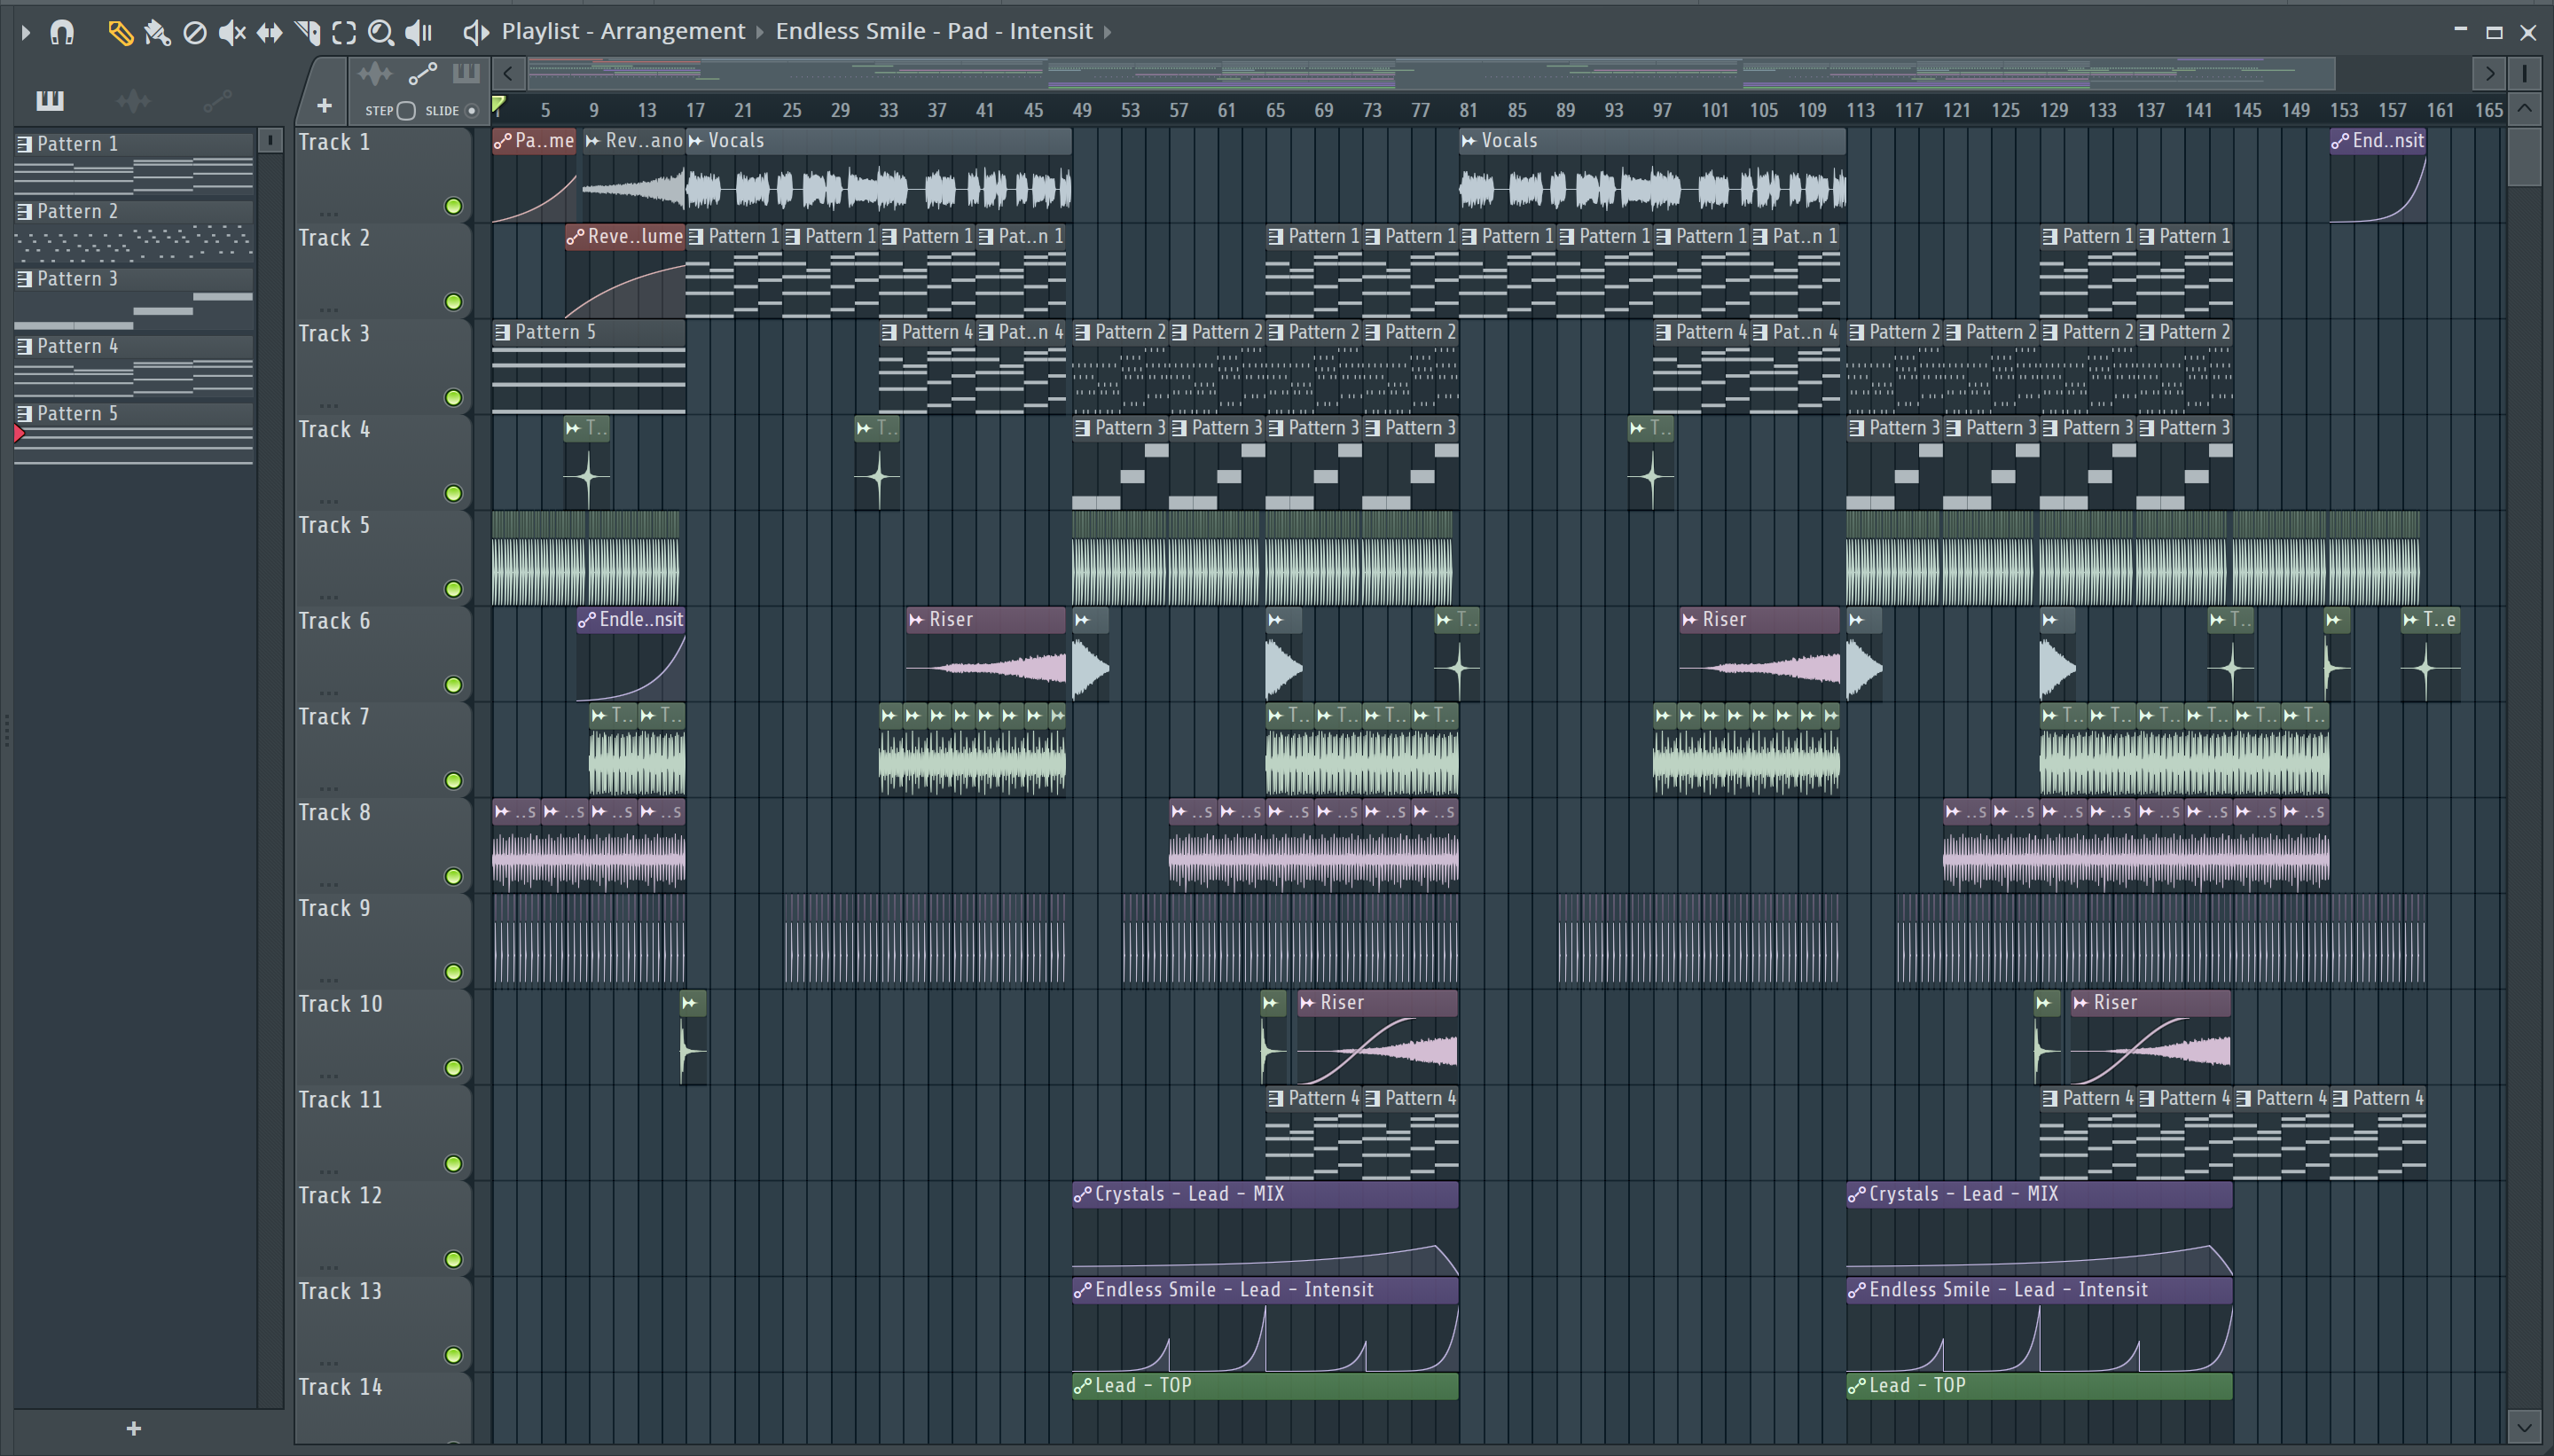
Task: Select the Reve..lume automation clip on Track 2
Action: tap(625, 271)
